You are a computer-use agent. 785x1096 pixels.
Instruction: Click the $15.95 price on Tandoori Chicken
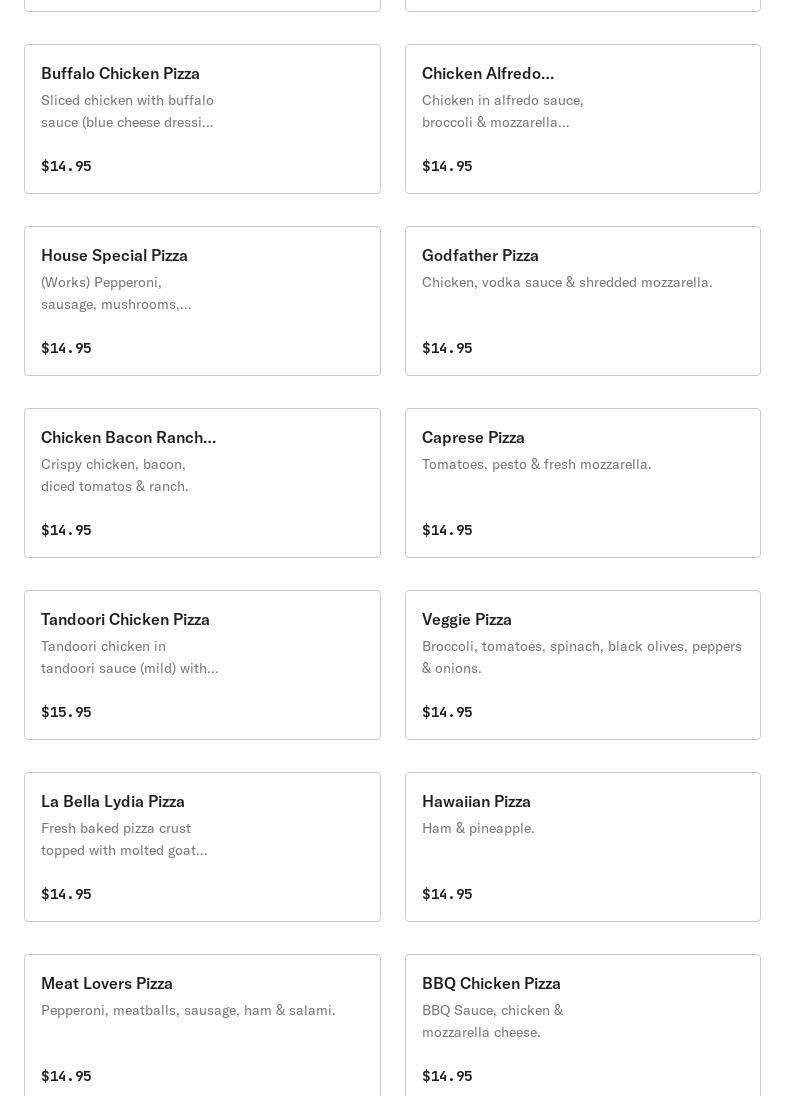click(66, 712)
